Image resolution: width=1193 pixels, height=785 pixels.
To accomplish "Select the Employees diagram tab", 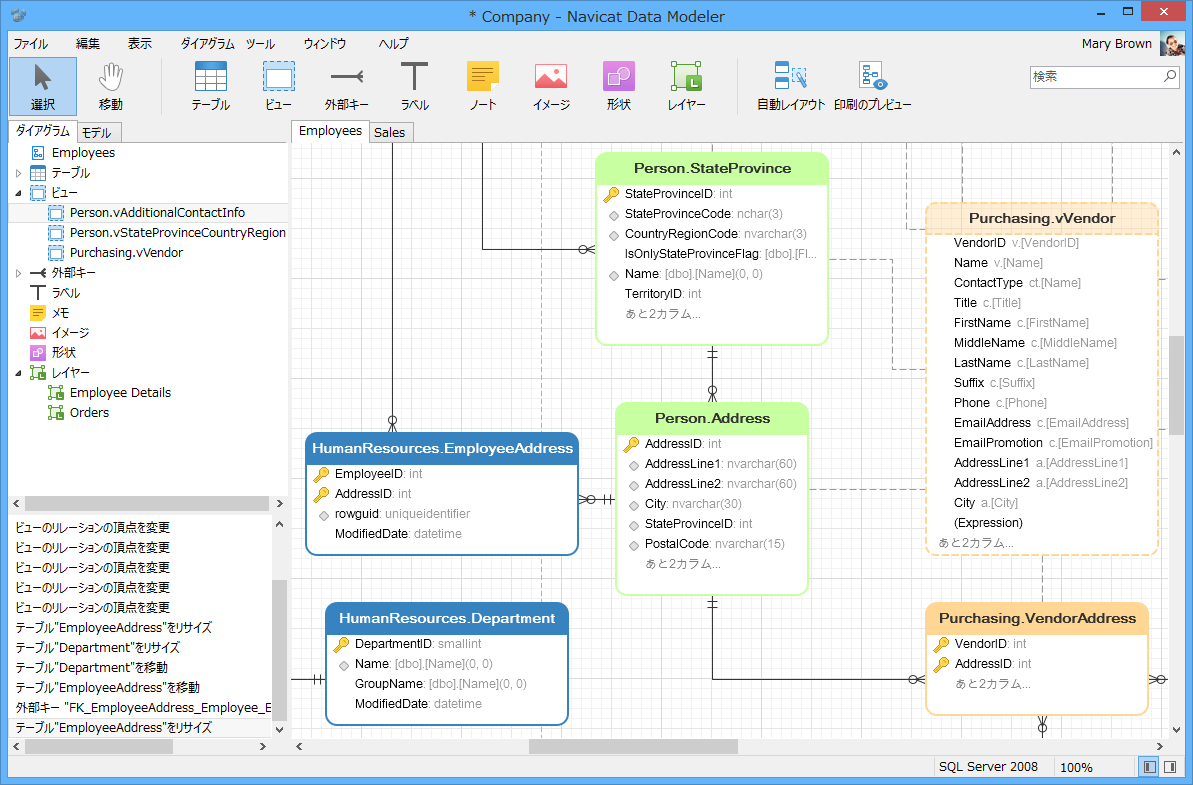I will (x=330, y=131).
